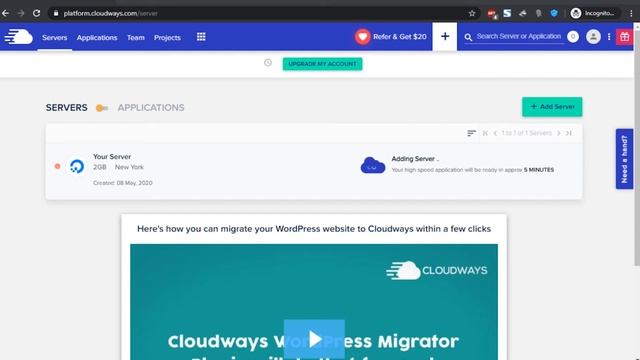Click the plus add button in navbar

click(x=445, y=36)
